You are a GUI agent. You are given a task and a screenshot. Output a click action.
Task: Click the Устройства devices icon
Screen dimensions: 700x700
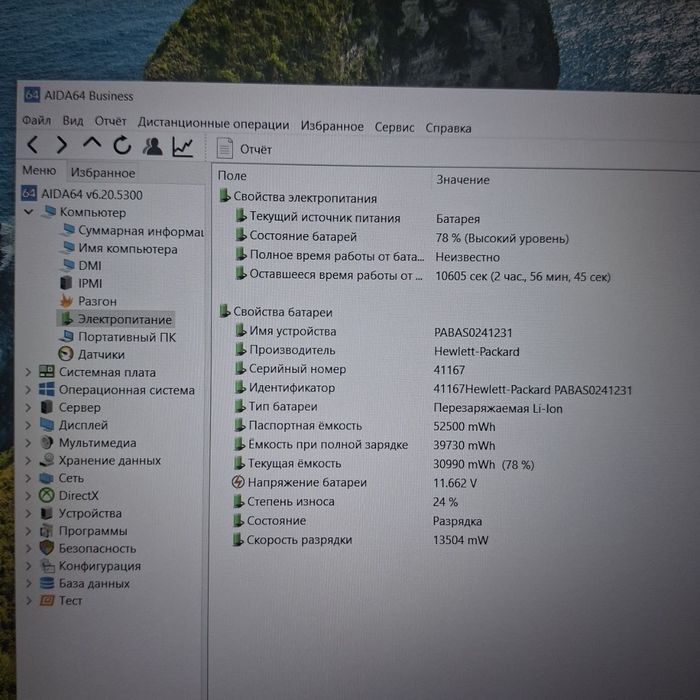click(46, 512)
